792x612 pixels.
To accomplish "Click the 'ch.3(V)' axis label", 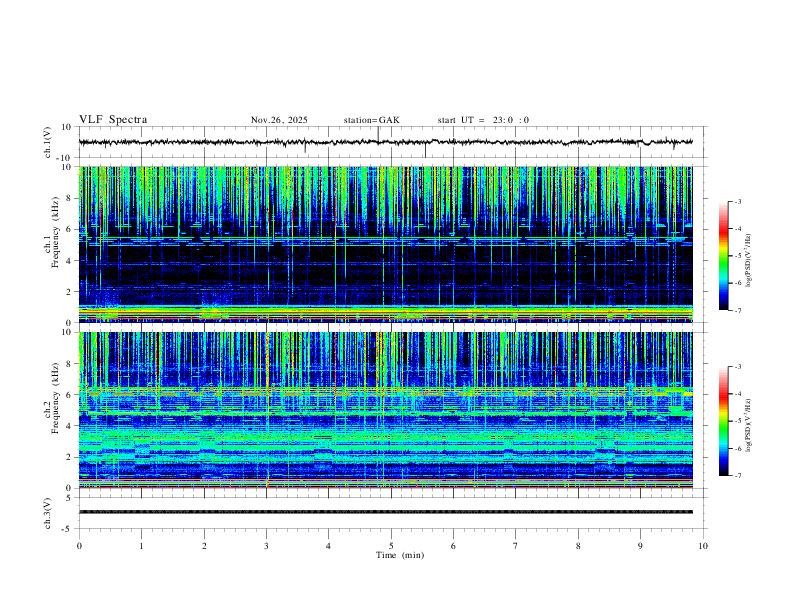I will tap(48, 513).
